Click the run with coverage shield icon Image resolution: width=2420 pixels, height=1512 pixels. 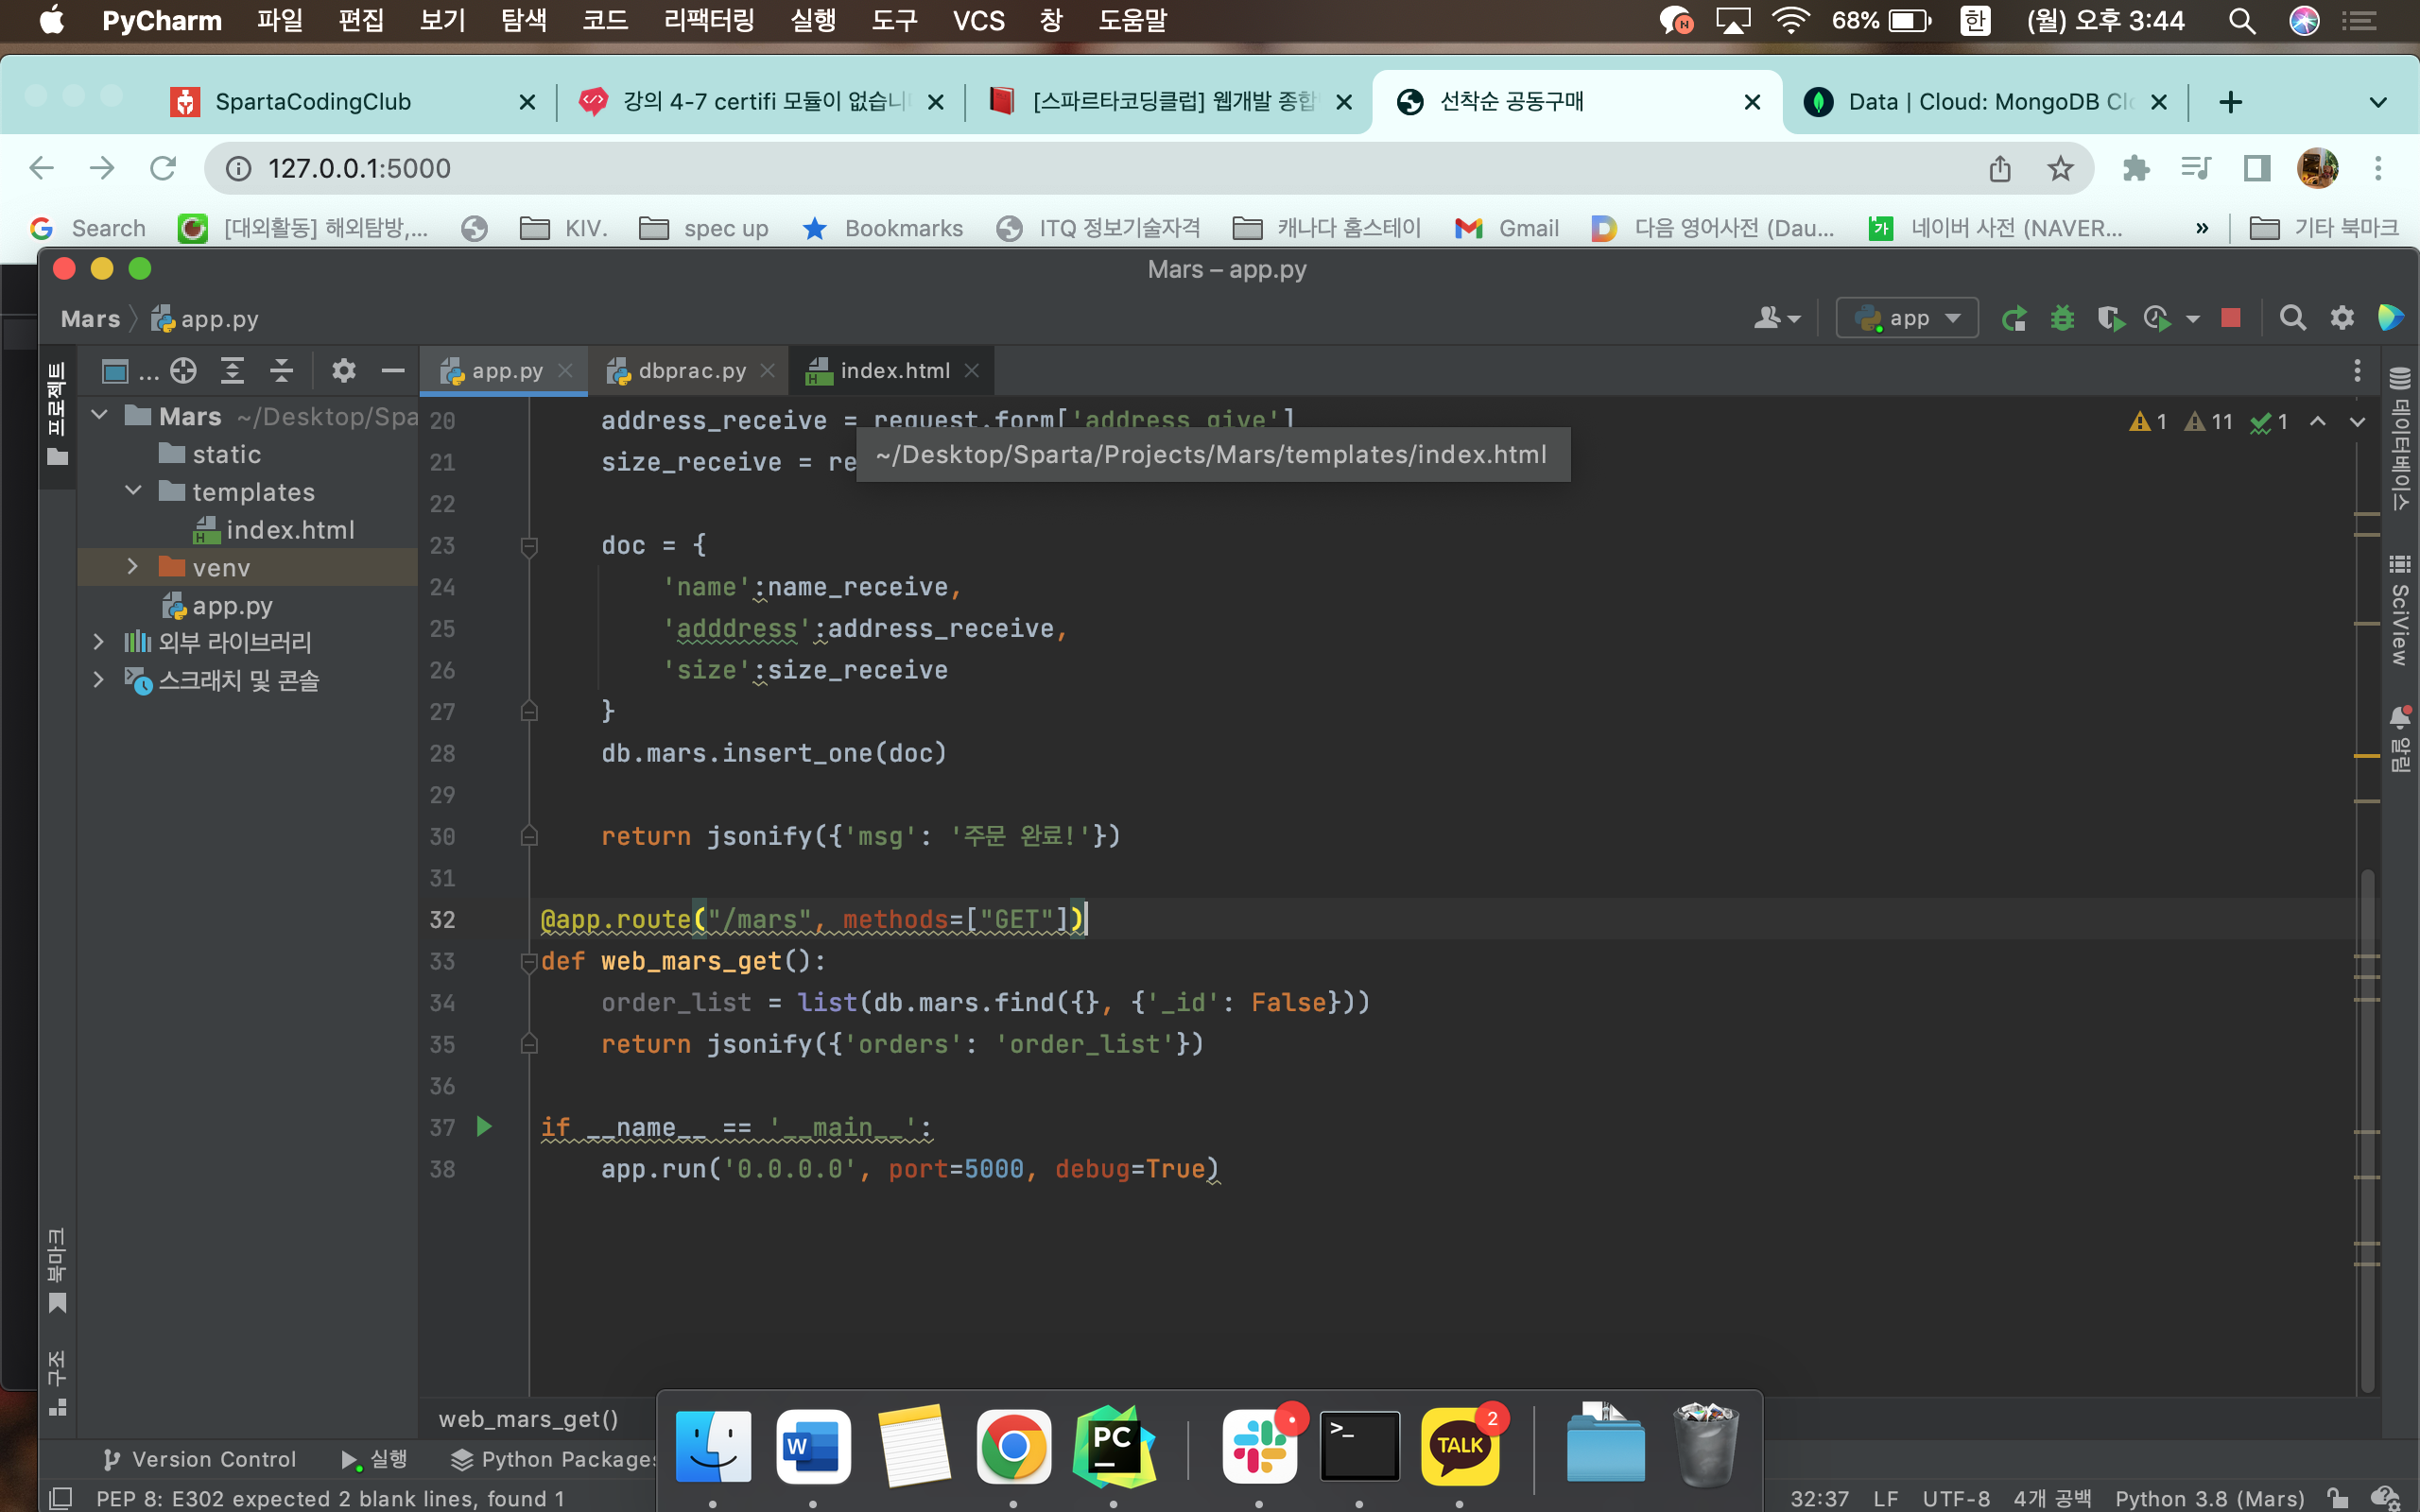point(2110,319)
